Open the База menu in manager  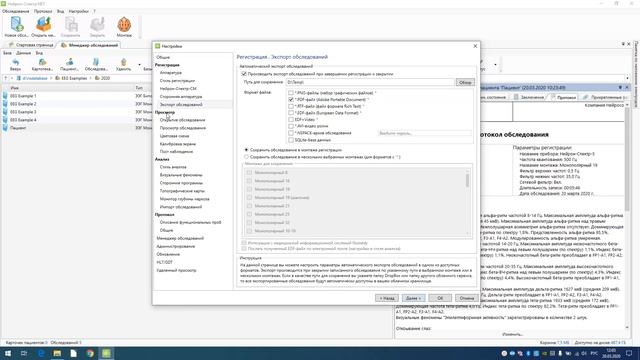pyautogui.click(x=7, y=53)
